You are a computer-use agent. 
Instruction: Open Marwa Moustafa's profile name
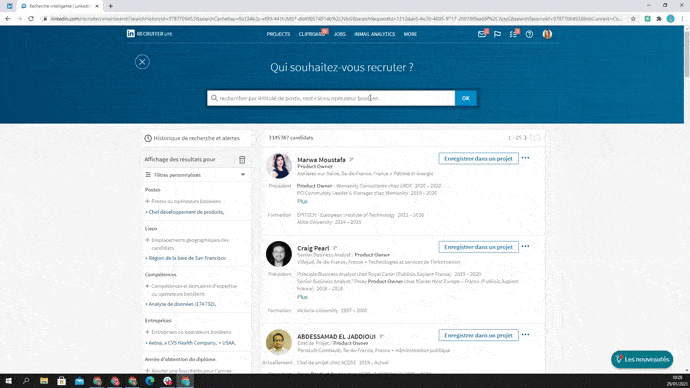(321, 160)
